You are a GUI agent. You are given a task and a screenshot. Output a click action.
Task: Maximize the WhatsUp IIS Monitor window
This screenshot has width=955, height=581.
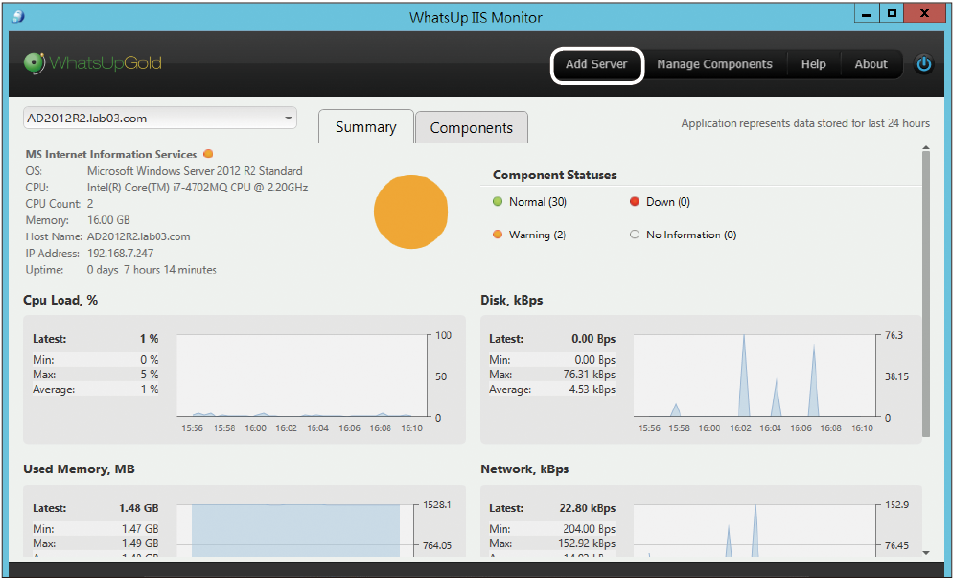point(892,13)
